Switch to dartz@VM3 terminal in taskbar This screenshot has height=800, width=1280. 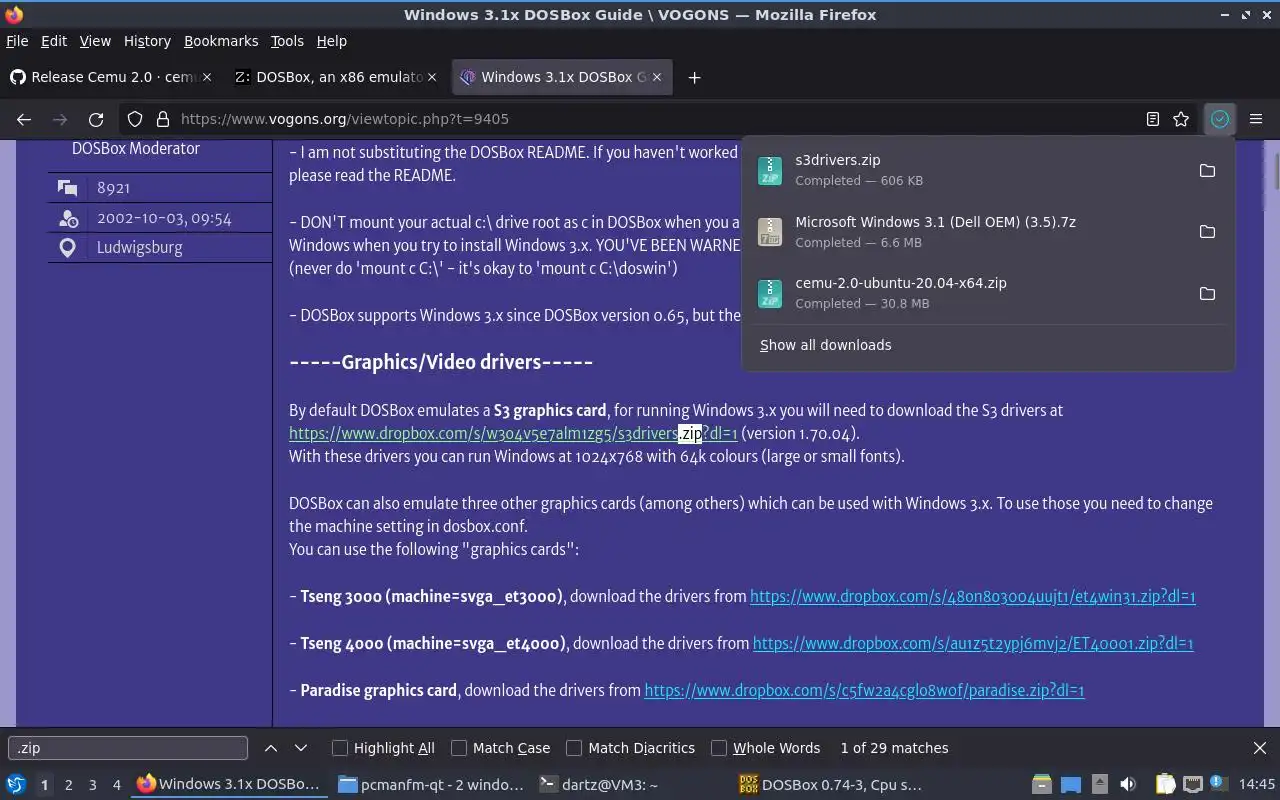631,785
